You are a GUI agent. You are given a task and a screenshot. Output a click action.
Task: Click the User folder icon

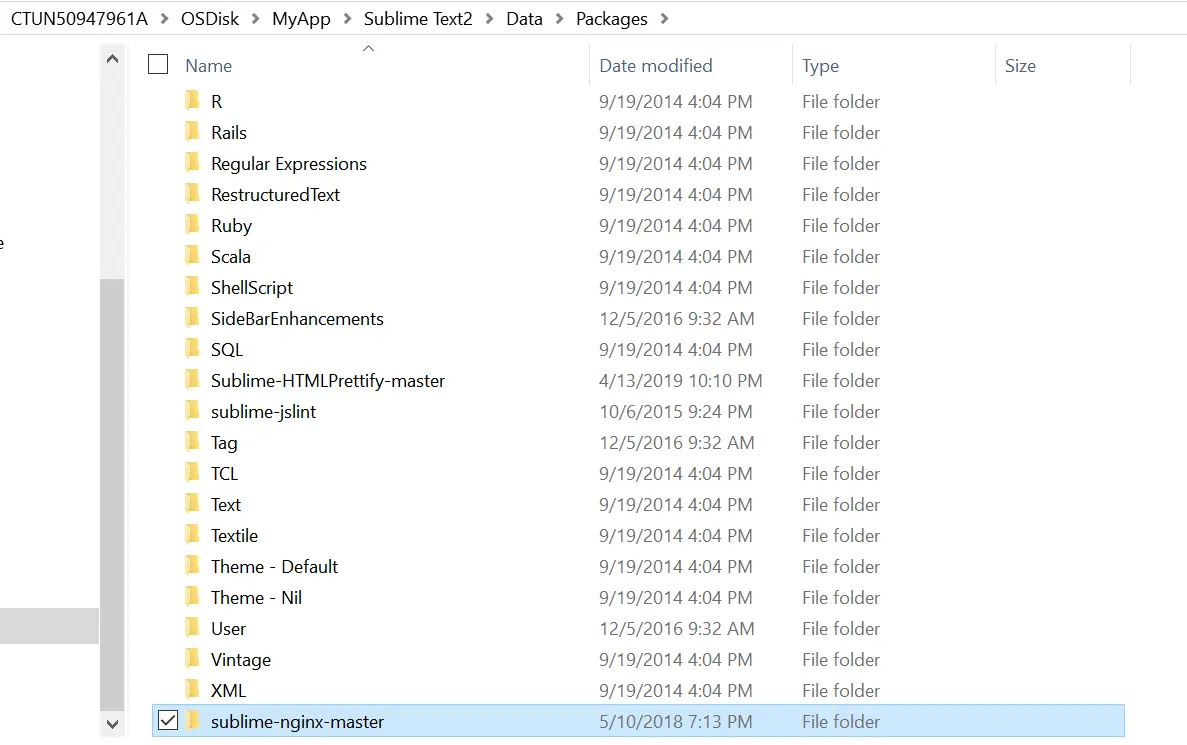coord(192,628)
